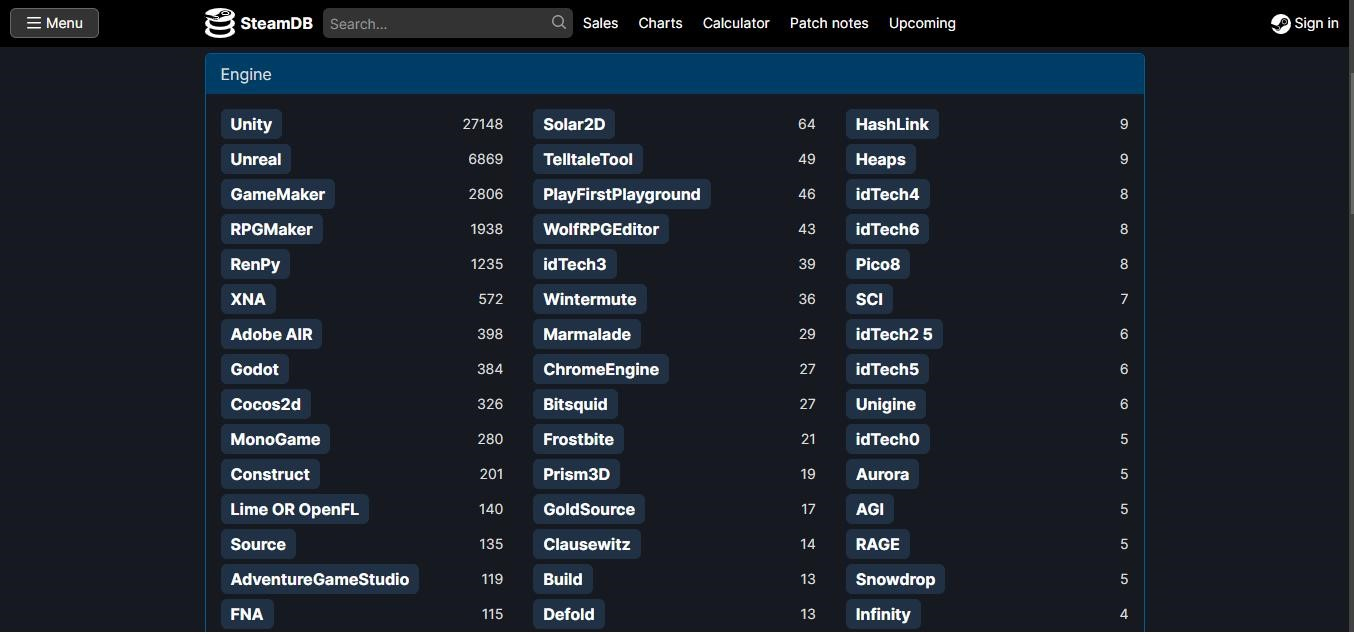Select the Adobe AIR engine tag
The width and height of the screenshot is (1354, 634).
(x=272, y=334)
